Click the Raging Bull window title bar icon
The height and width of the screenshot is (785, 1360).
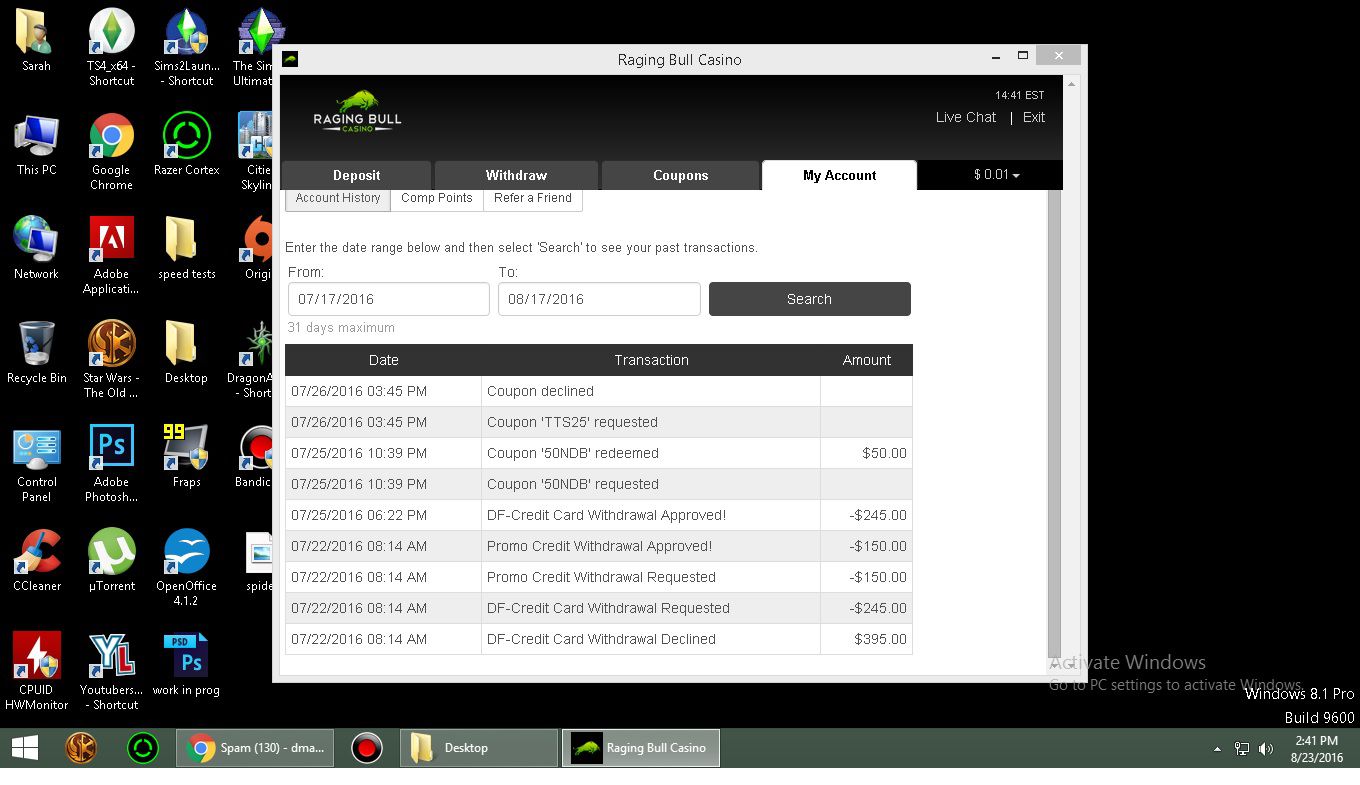290,59
